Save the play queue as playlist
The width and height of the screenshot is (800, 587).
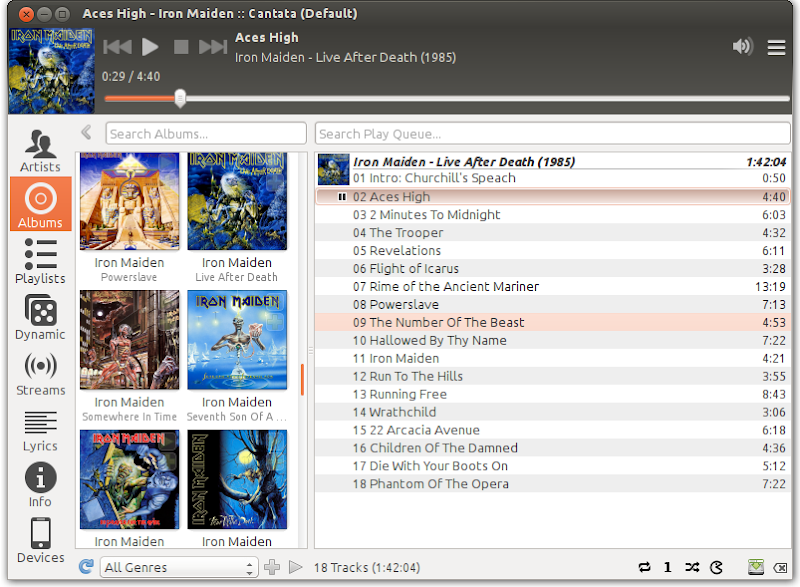[756, 567]
